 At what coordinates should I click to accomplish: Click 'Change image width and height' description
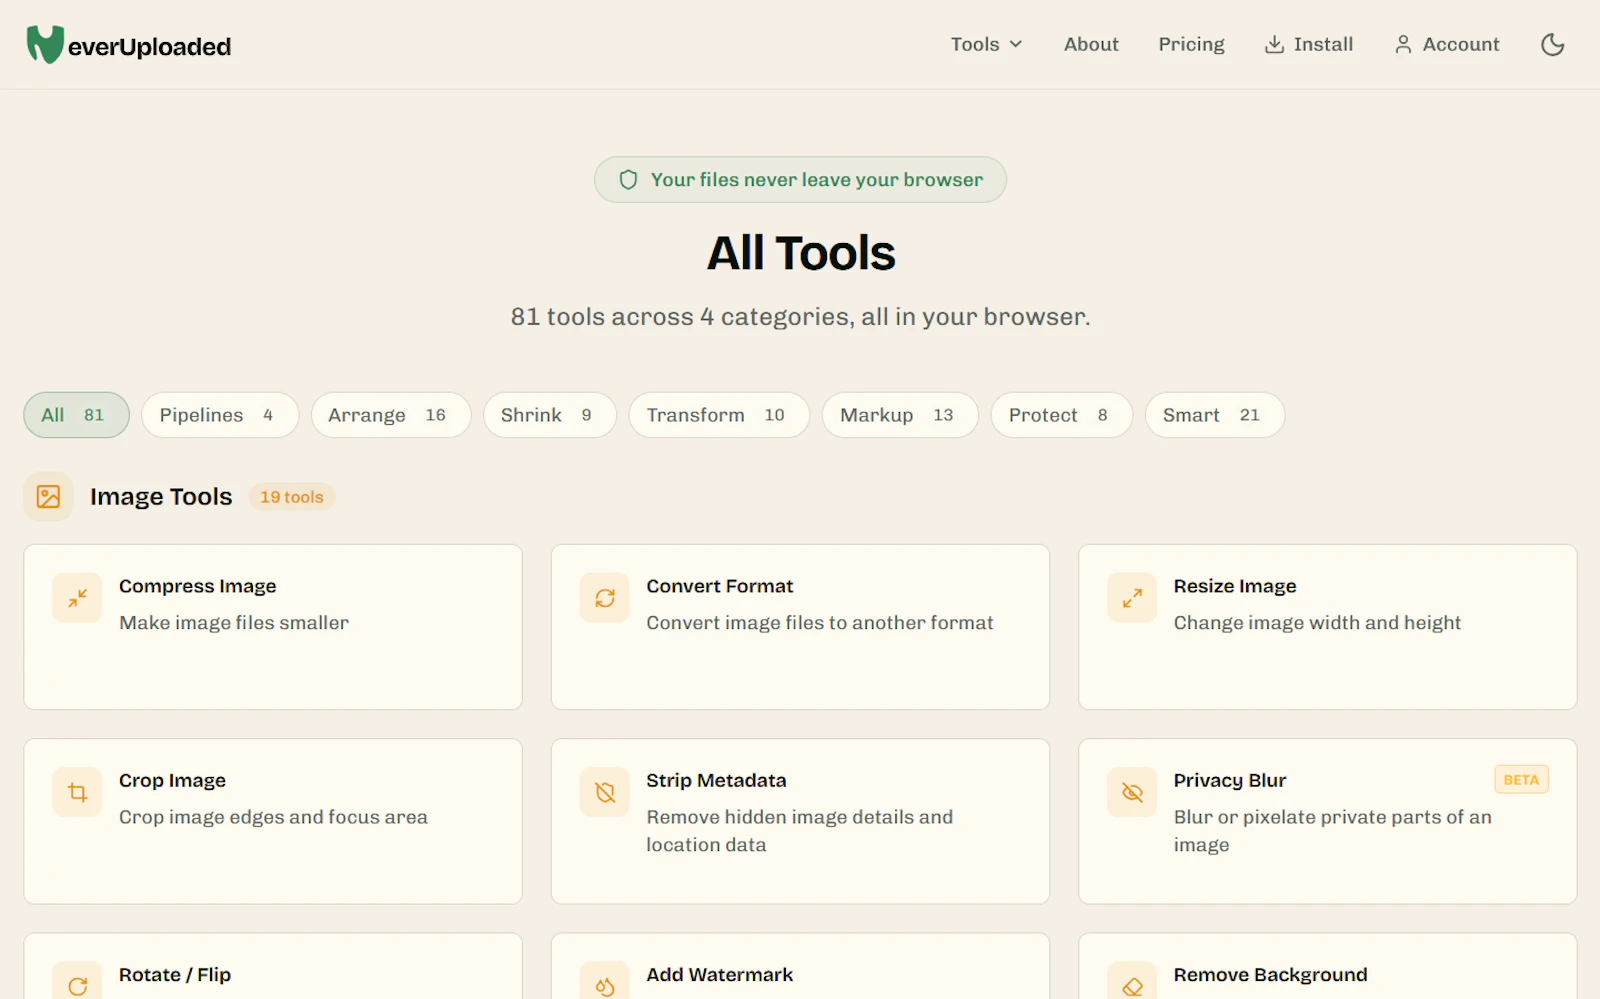tap(1317, 623)
